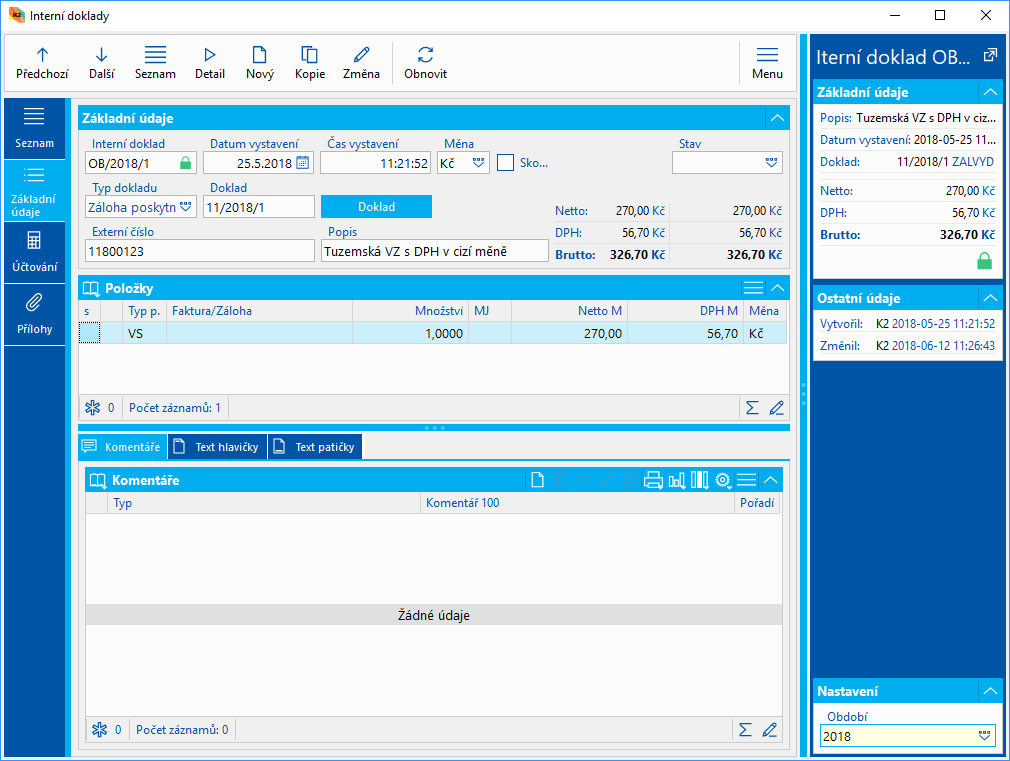
Task: Click the Kopie copy icon
Action: [x=309, y=55]
